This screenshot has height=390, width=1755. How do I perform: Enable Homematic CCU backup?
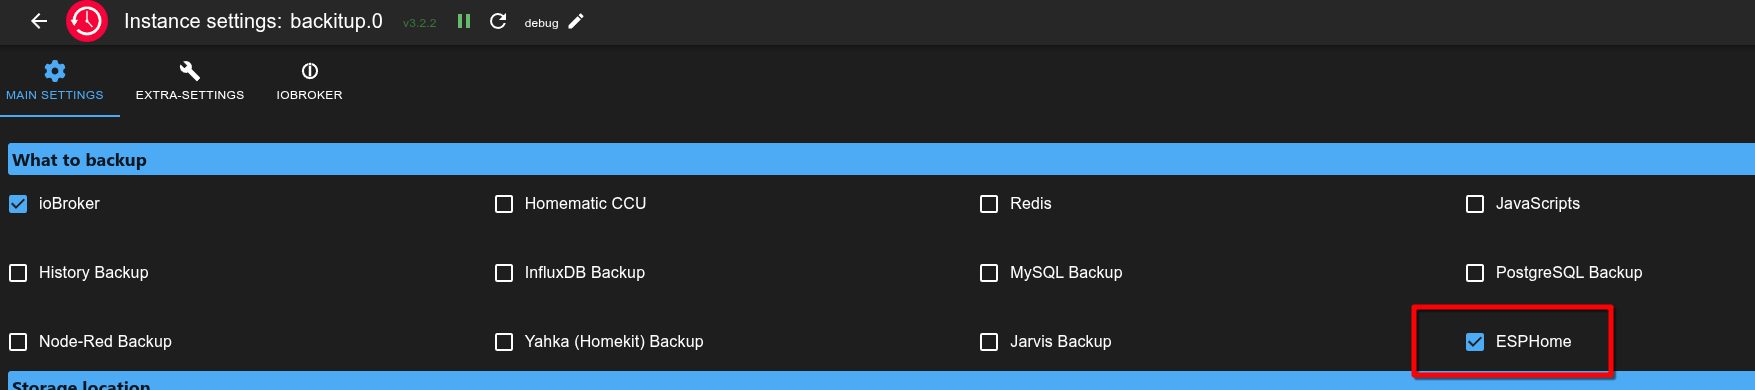[x=504, y=204]
